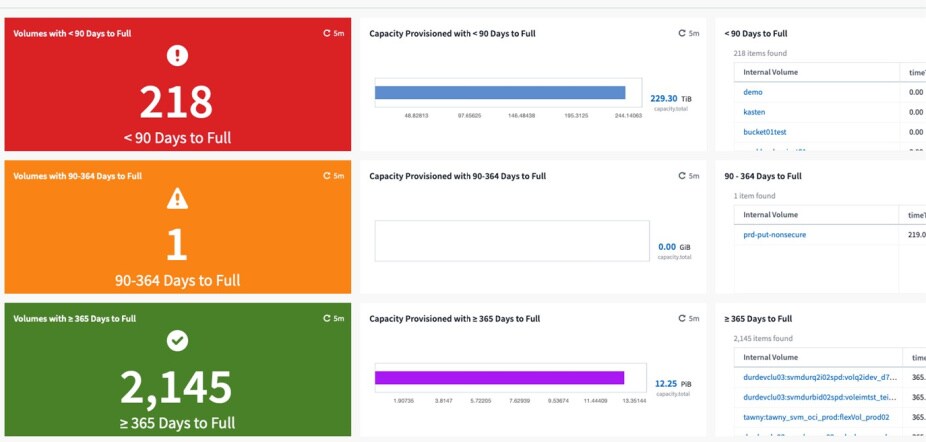
Task: Click the 218 volumes count
Action: (177, 102)
